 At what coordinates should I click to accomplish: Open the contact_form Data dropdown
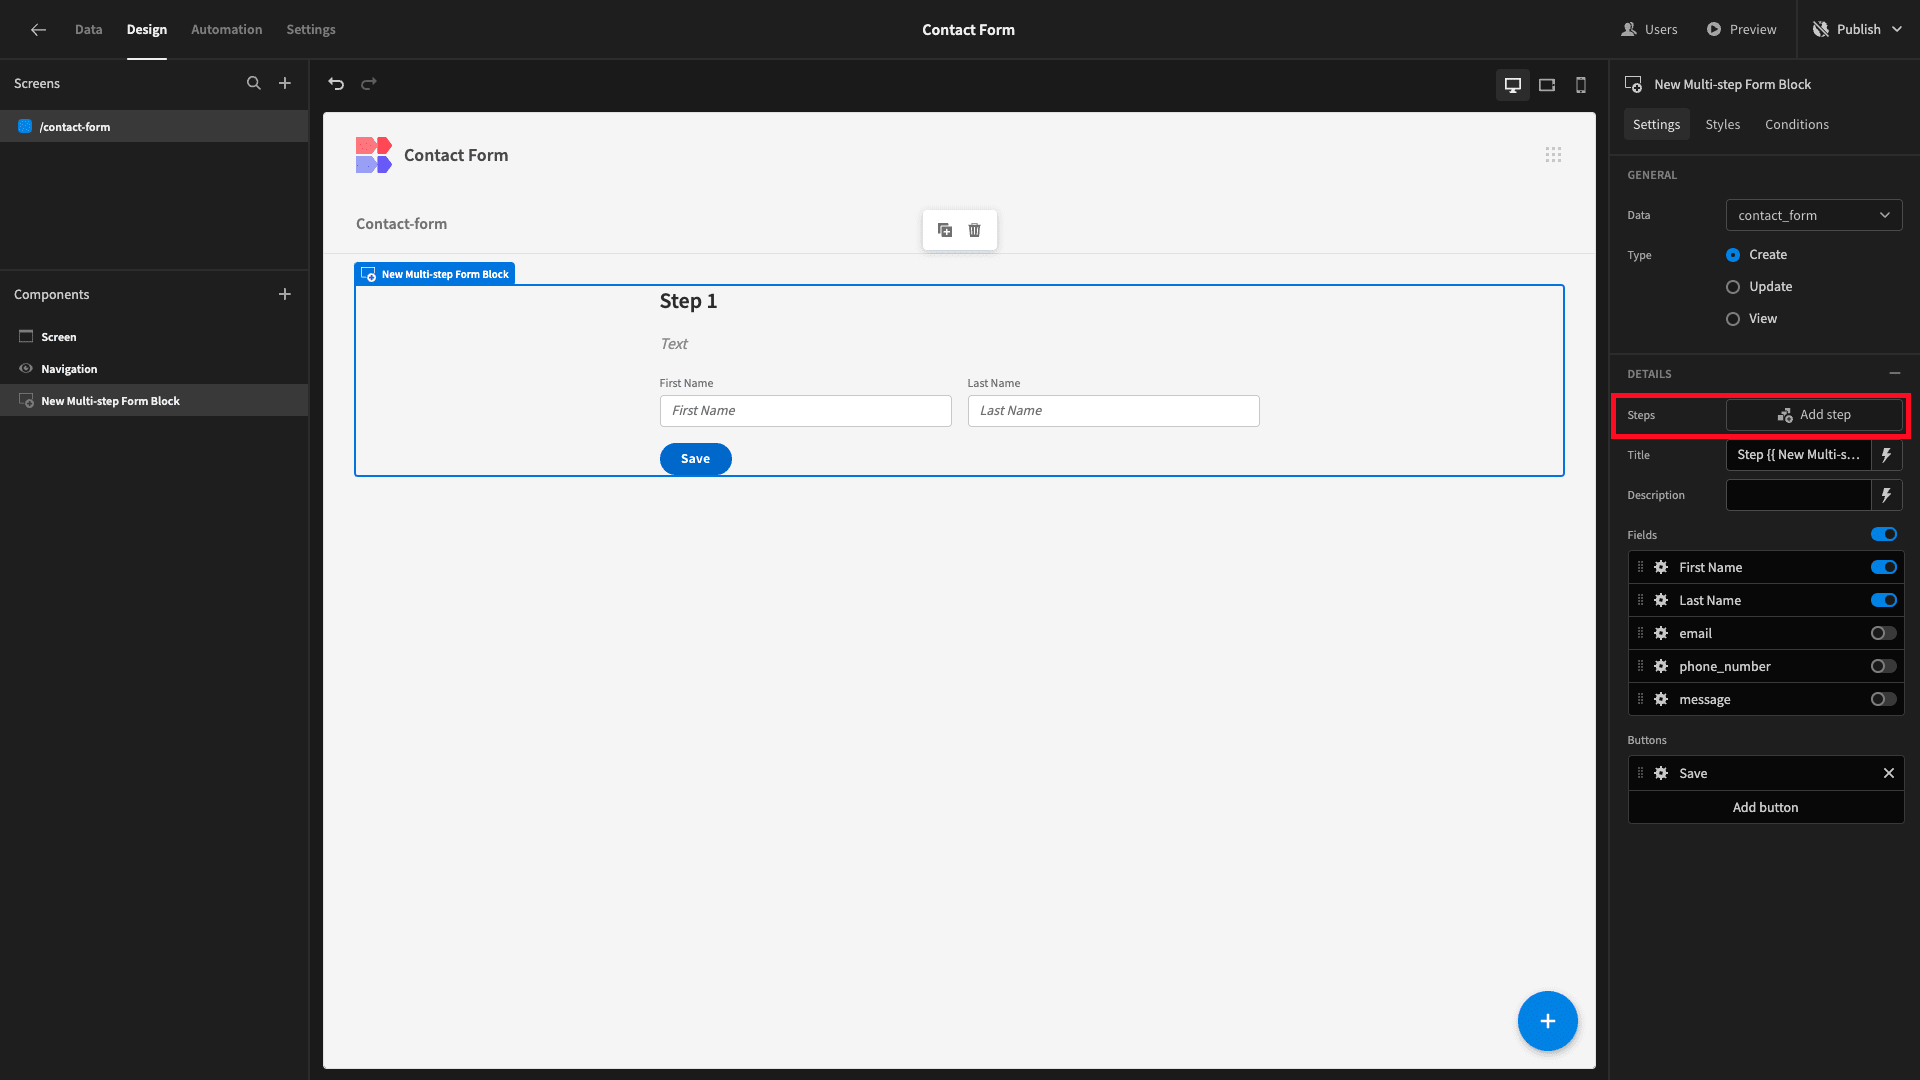pos(1814,215)
